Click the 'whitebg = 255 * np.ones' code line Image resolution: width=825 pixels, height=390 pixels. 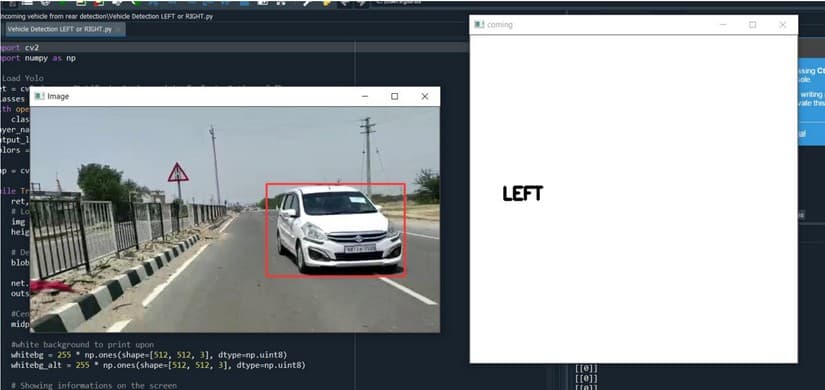149,355
